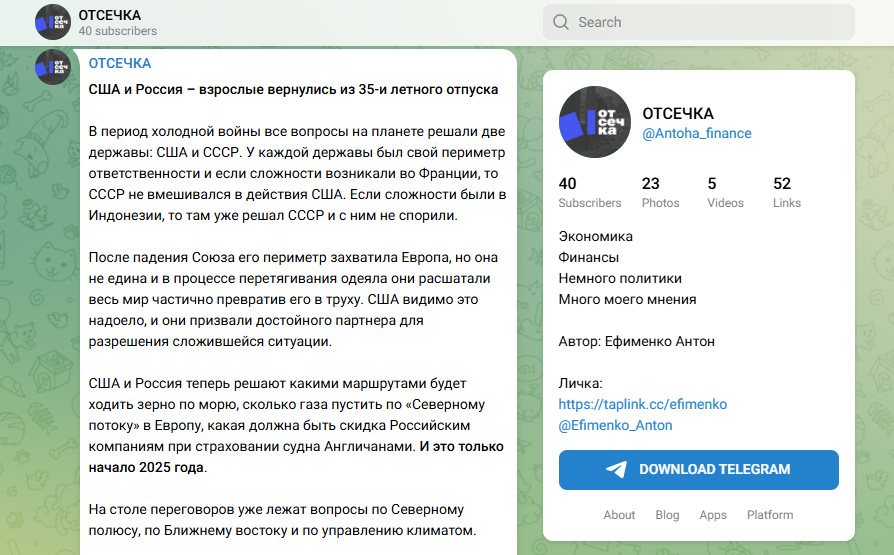Viewport: 894px width, 555px height.
Task: Click 'Автор: Ефименко Антон' text
Action: tap(636, 342)
